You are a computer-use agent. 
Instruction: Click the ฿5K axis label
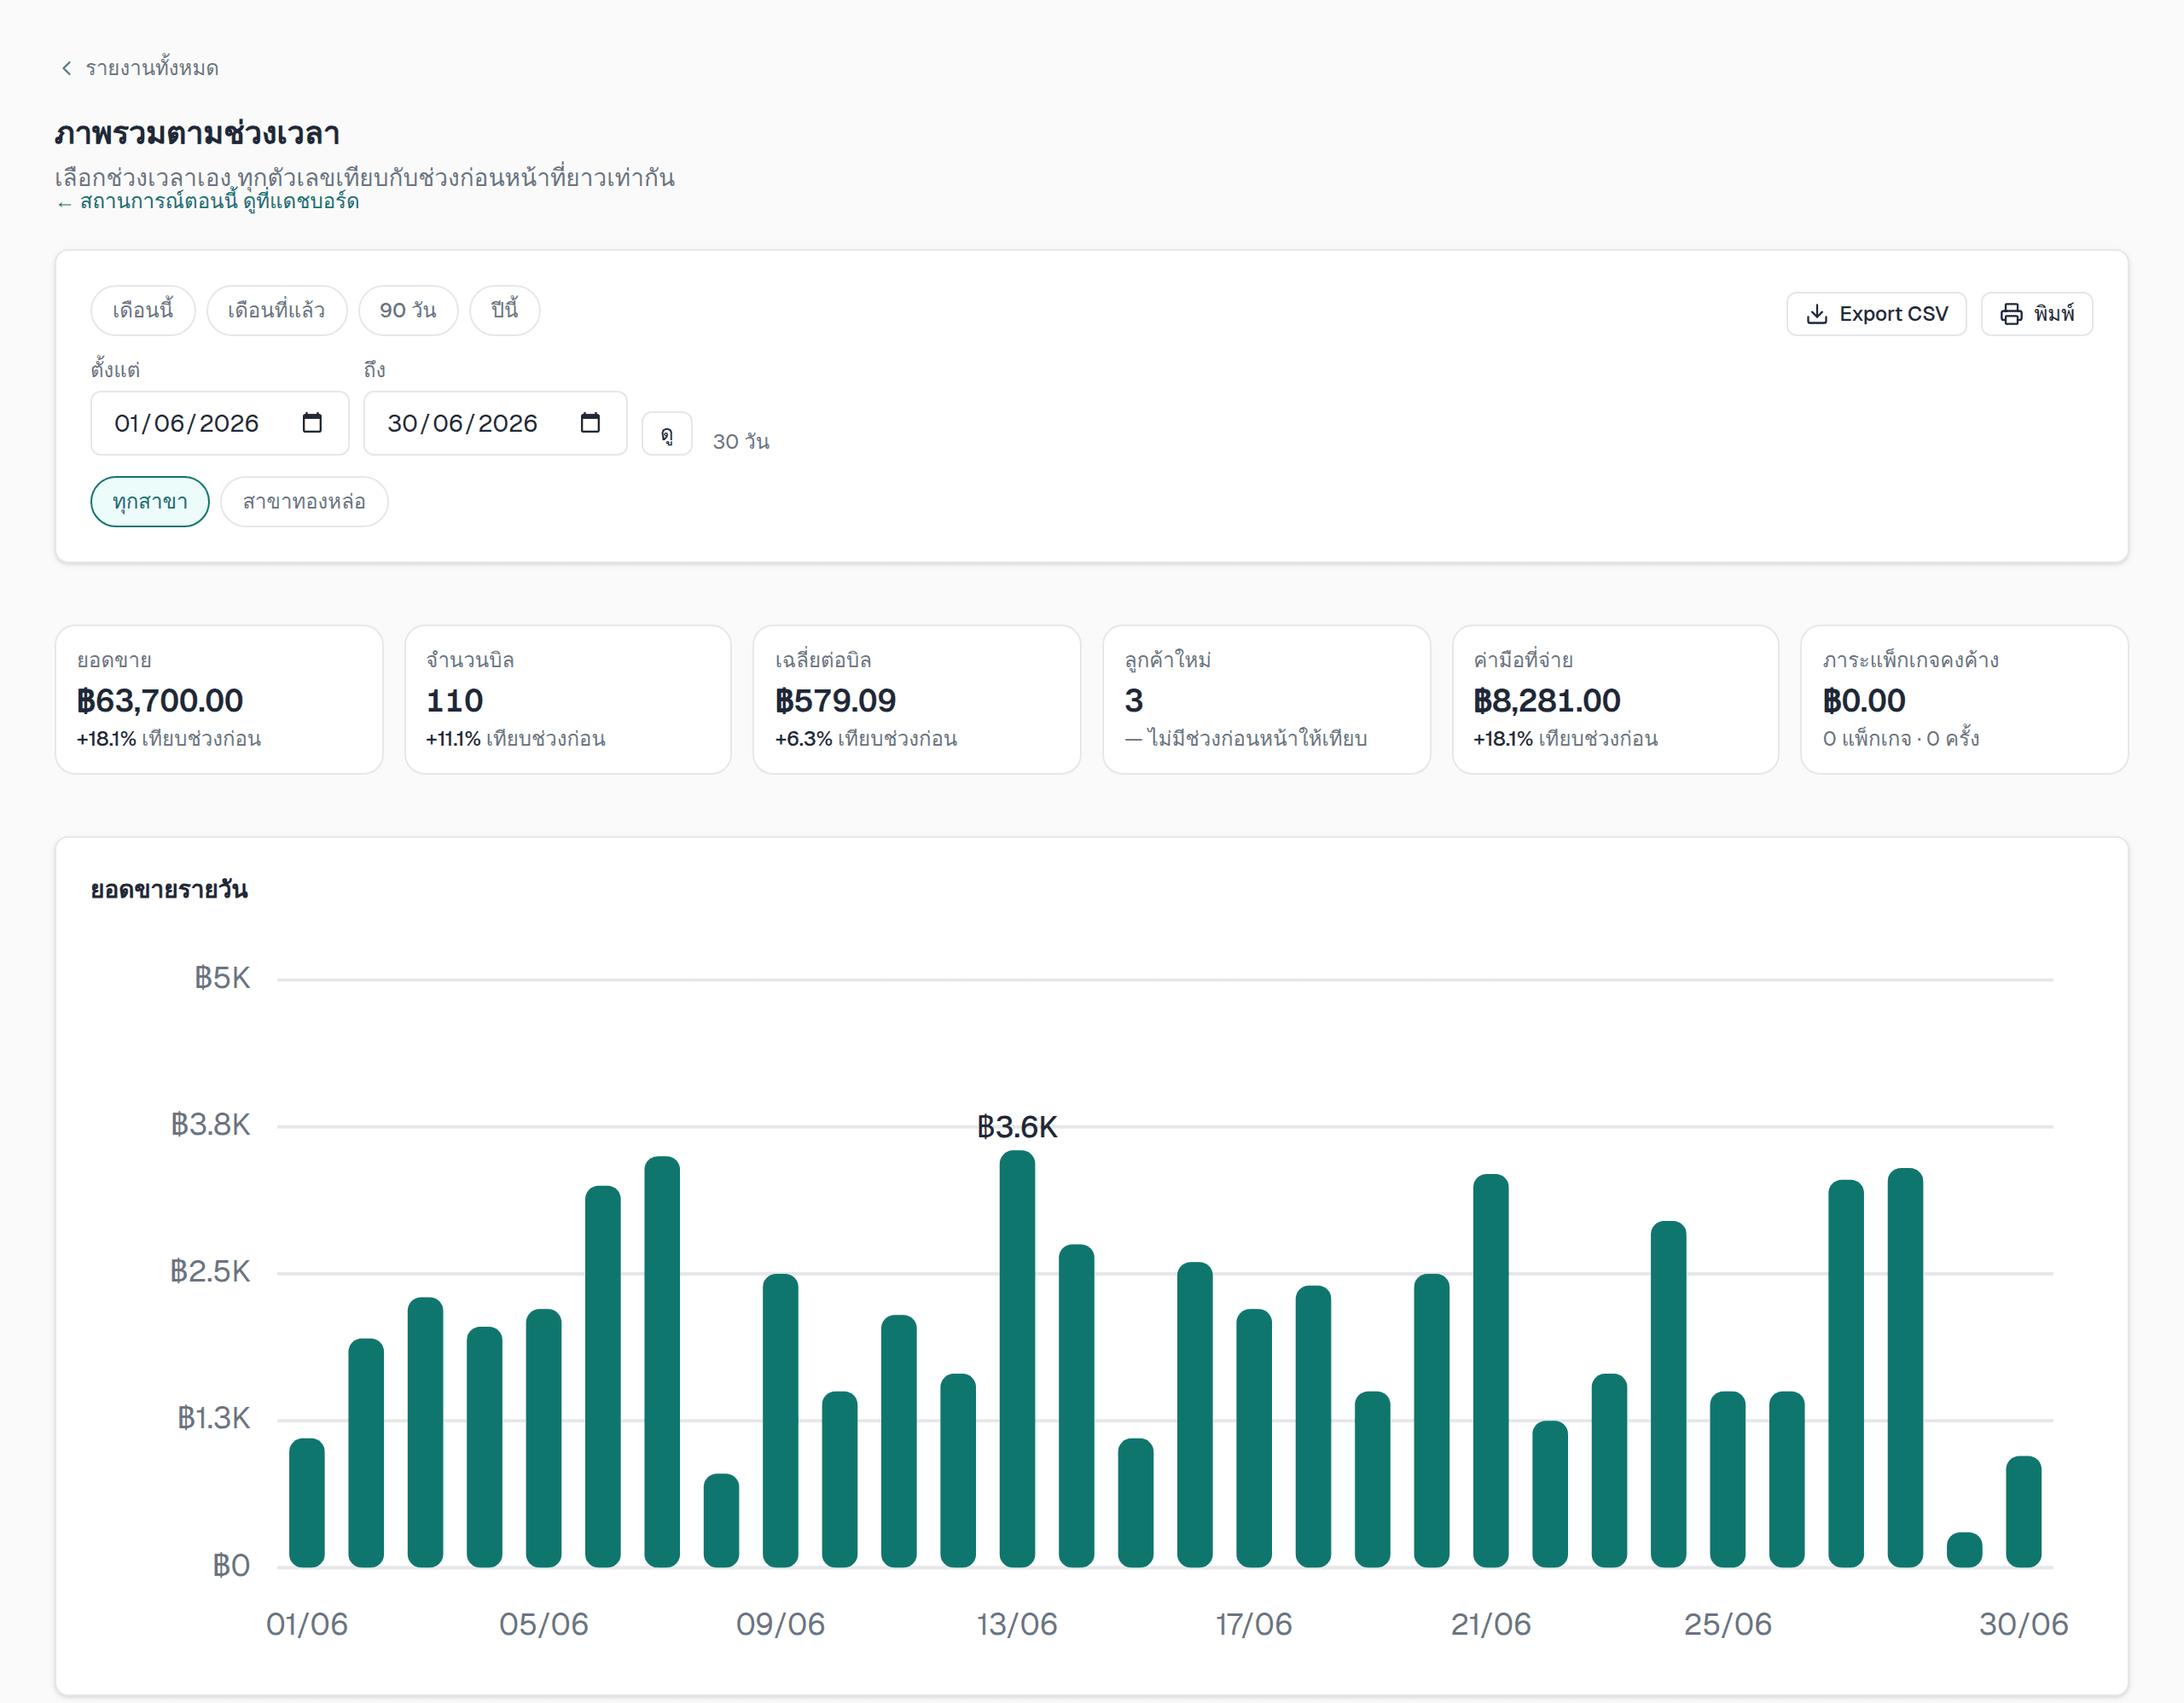(x=222, y=978)
